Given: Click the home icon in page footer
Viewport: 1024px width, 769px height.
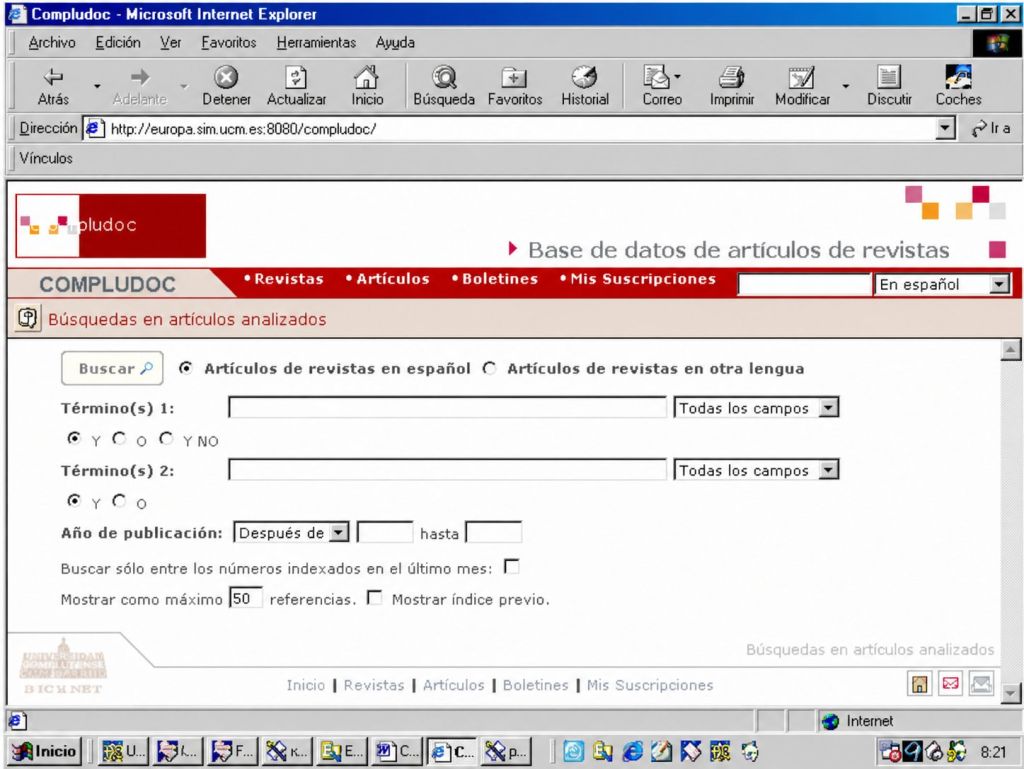Looking at the screenshot, I should click(920, 684).
